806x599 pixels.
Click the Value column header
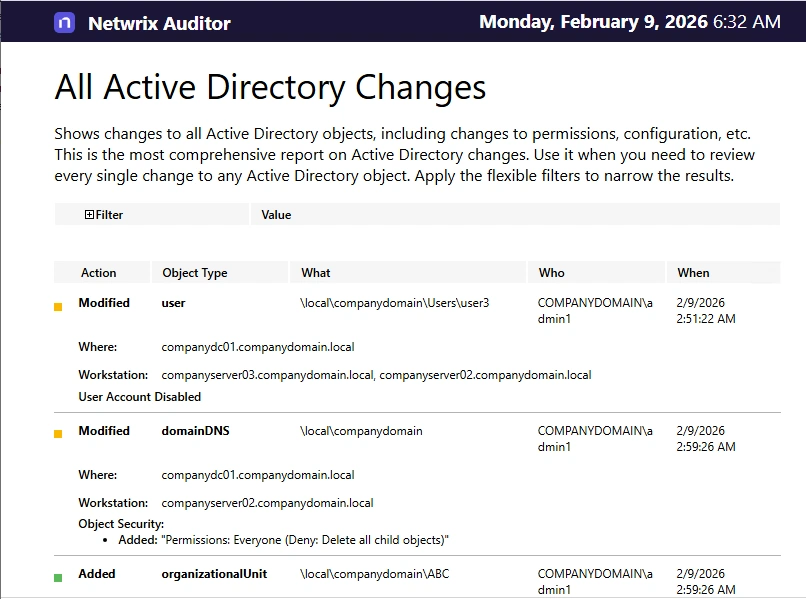click(x=276, y=214)
